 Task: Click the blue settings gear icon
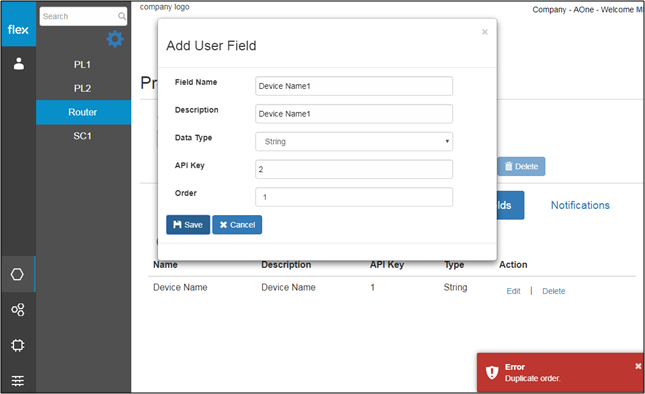115,39
